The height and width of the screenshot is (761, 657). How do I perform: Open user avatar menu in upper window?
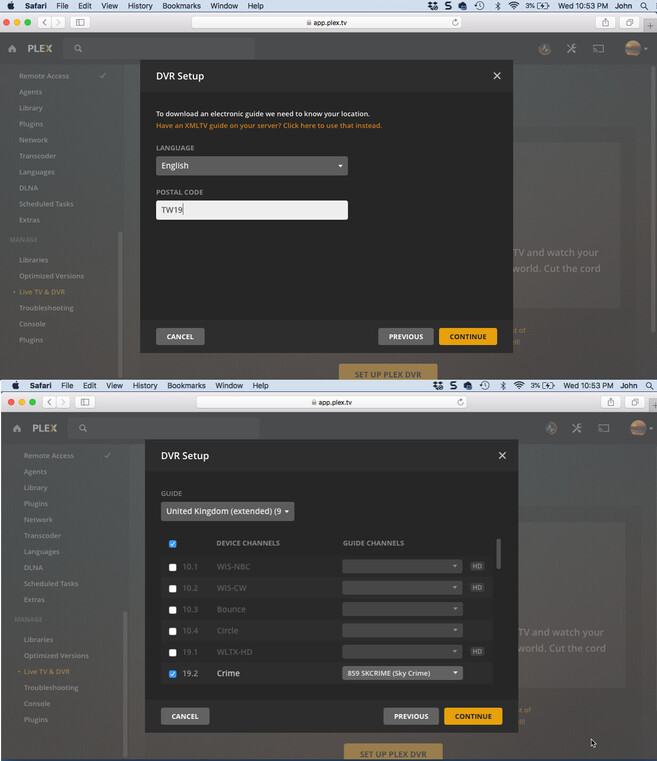[635, 49]
